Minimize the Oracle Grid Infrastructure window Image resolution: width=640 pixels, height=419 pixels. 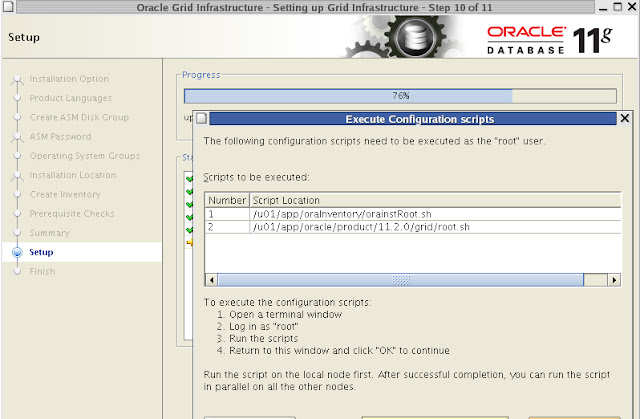point(604,7)
